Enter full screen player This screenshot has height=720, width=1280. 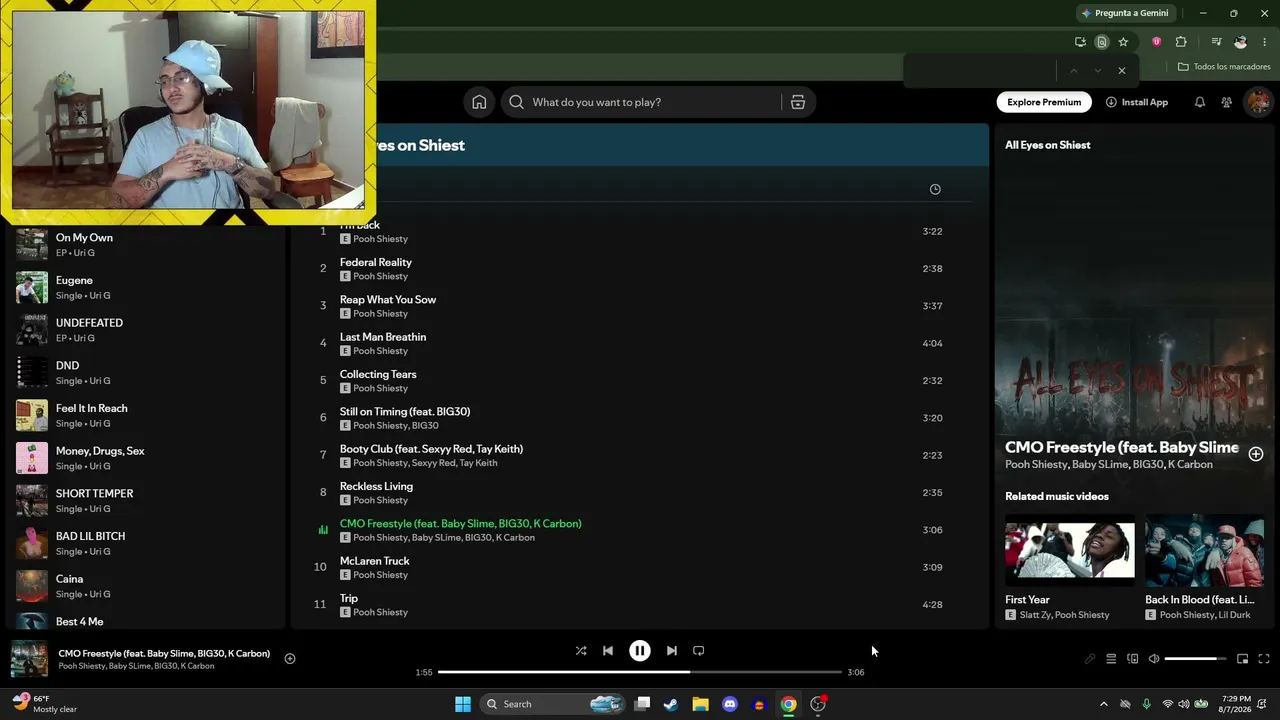[x=1264, y=659]
